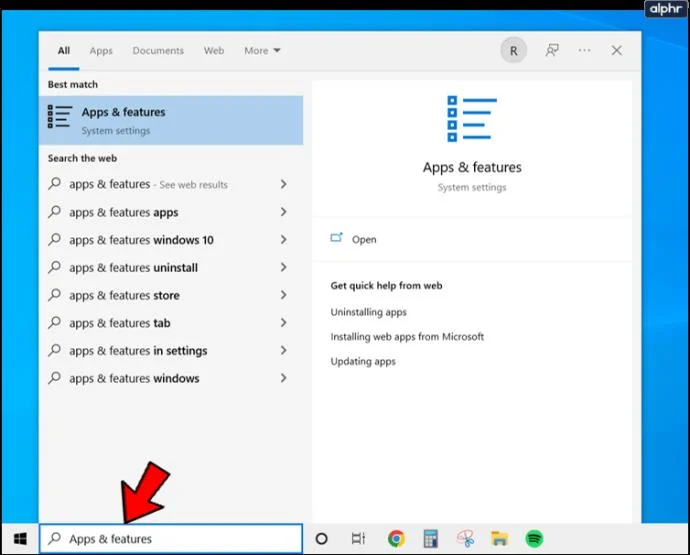Click the large Apps & features preview icon
This screenshot has width=690, height=555.
(472, 119)
